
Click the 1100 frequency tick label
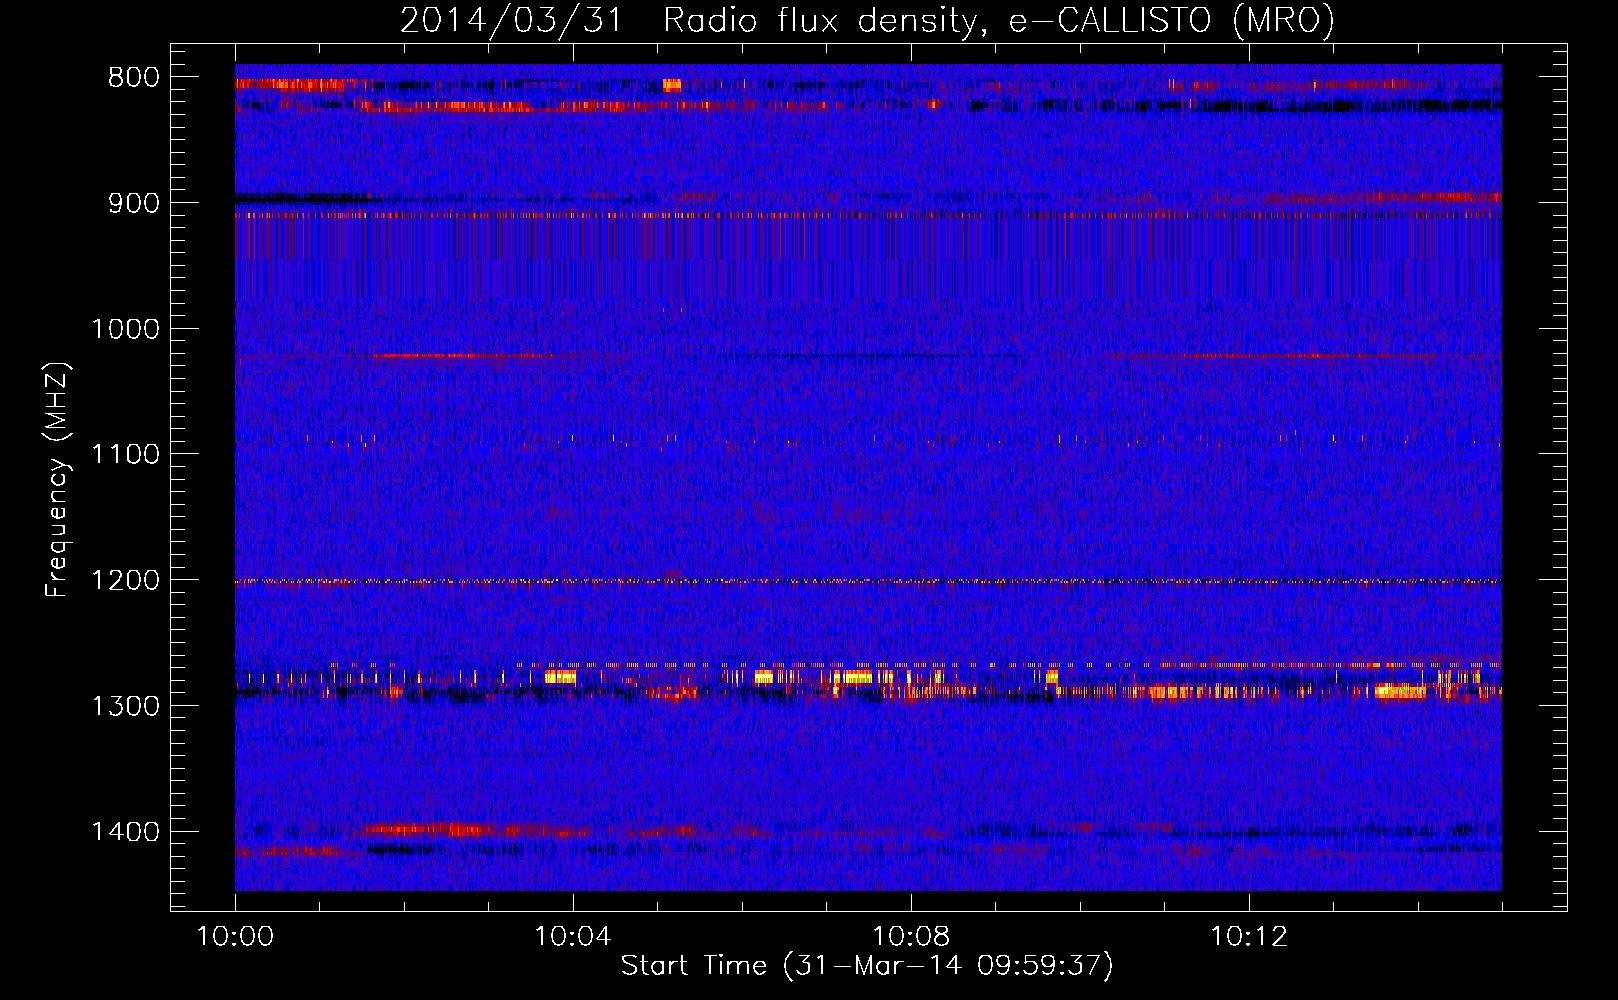coord(125,455)
